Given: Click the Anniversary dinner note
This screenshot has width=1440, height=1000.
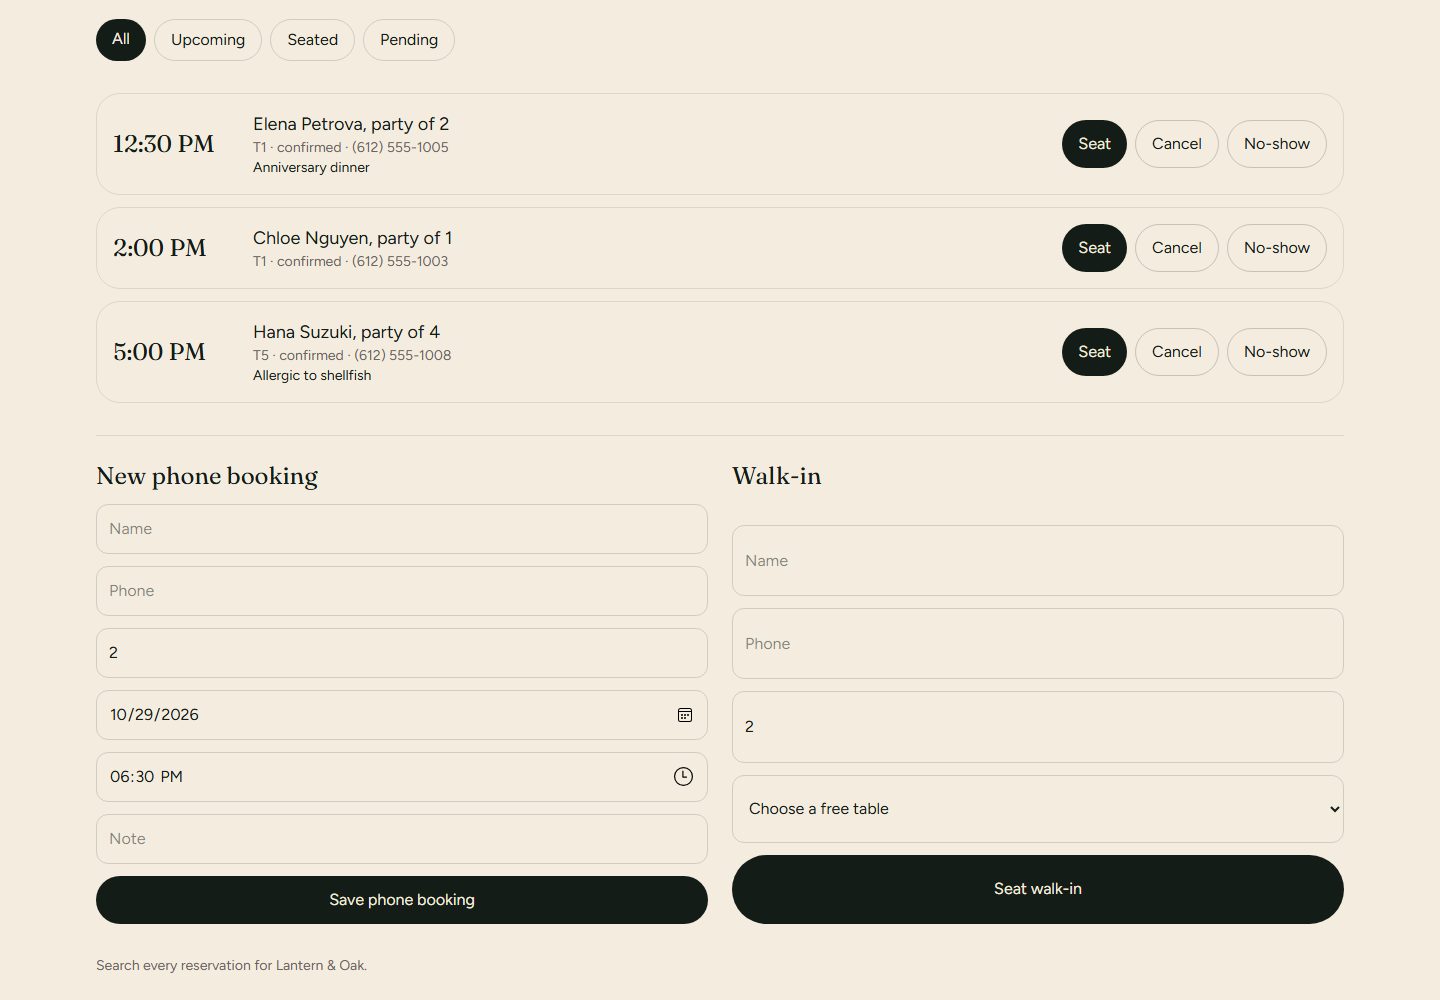Looking at the screenshot, I should click(x=311, y=168).
